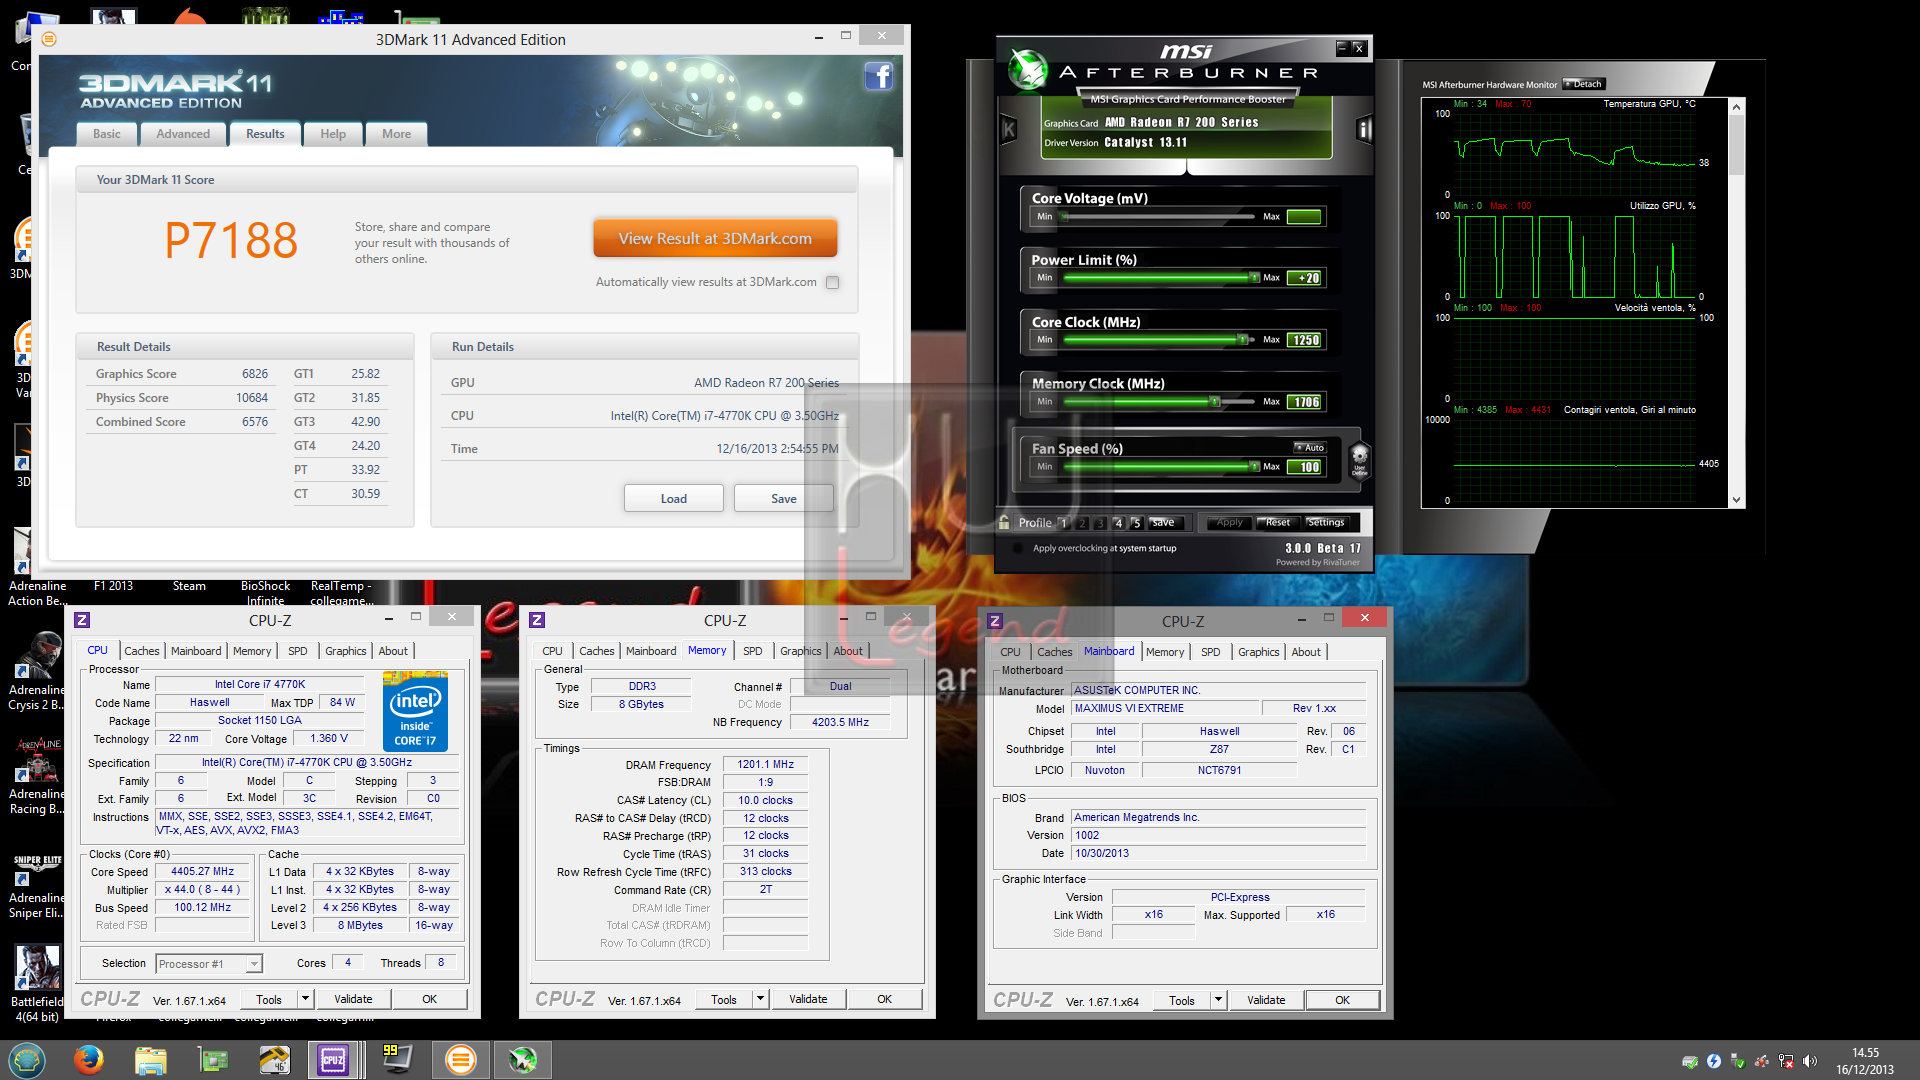Image resolution: width=1920 pixels, height=1080 pixels.
Task: Toggle Apply overclocking at system startup
Action: 1018,548
